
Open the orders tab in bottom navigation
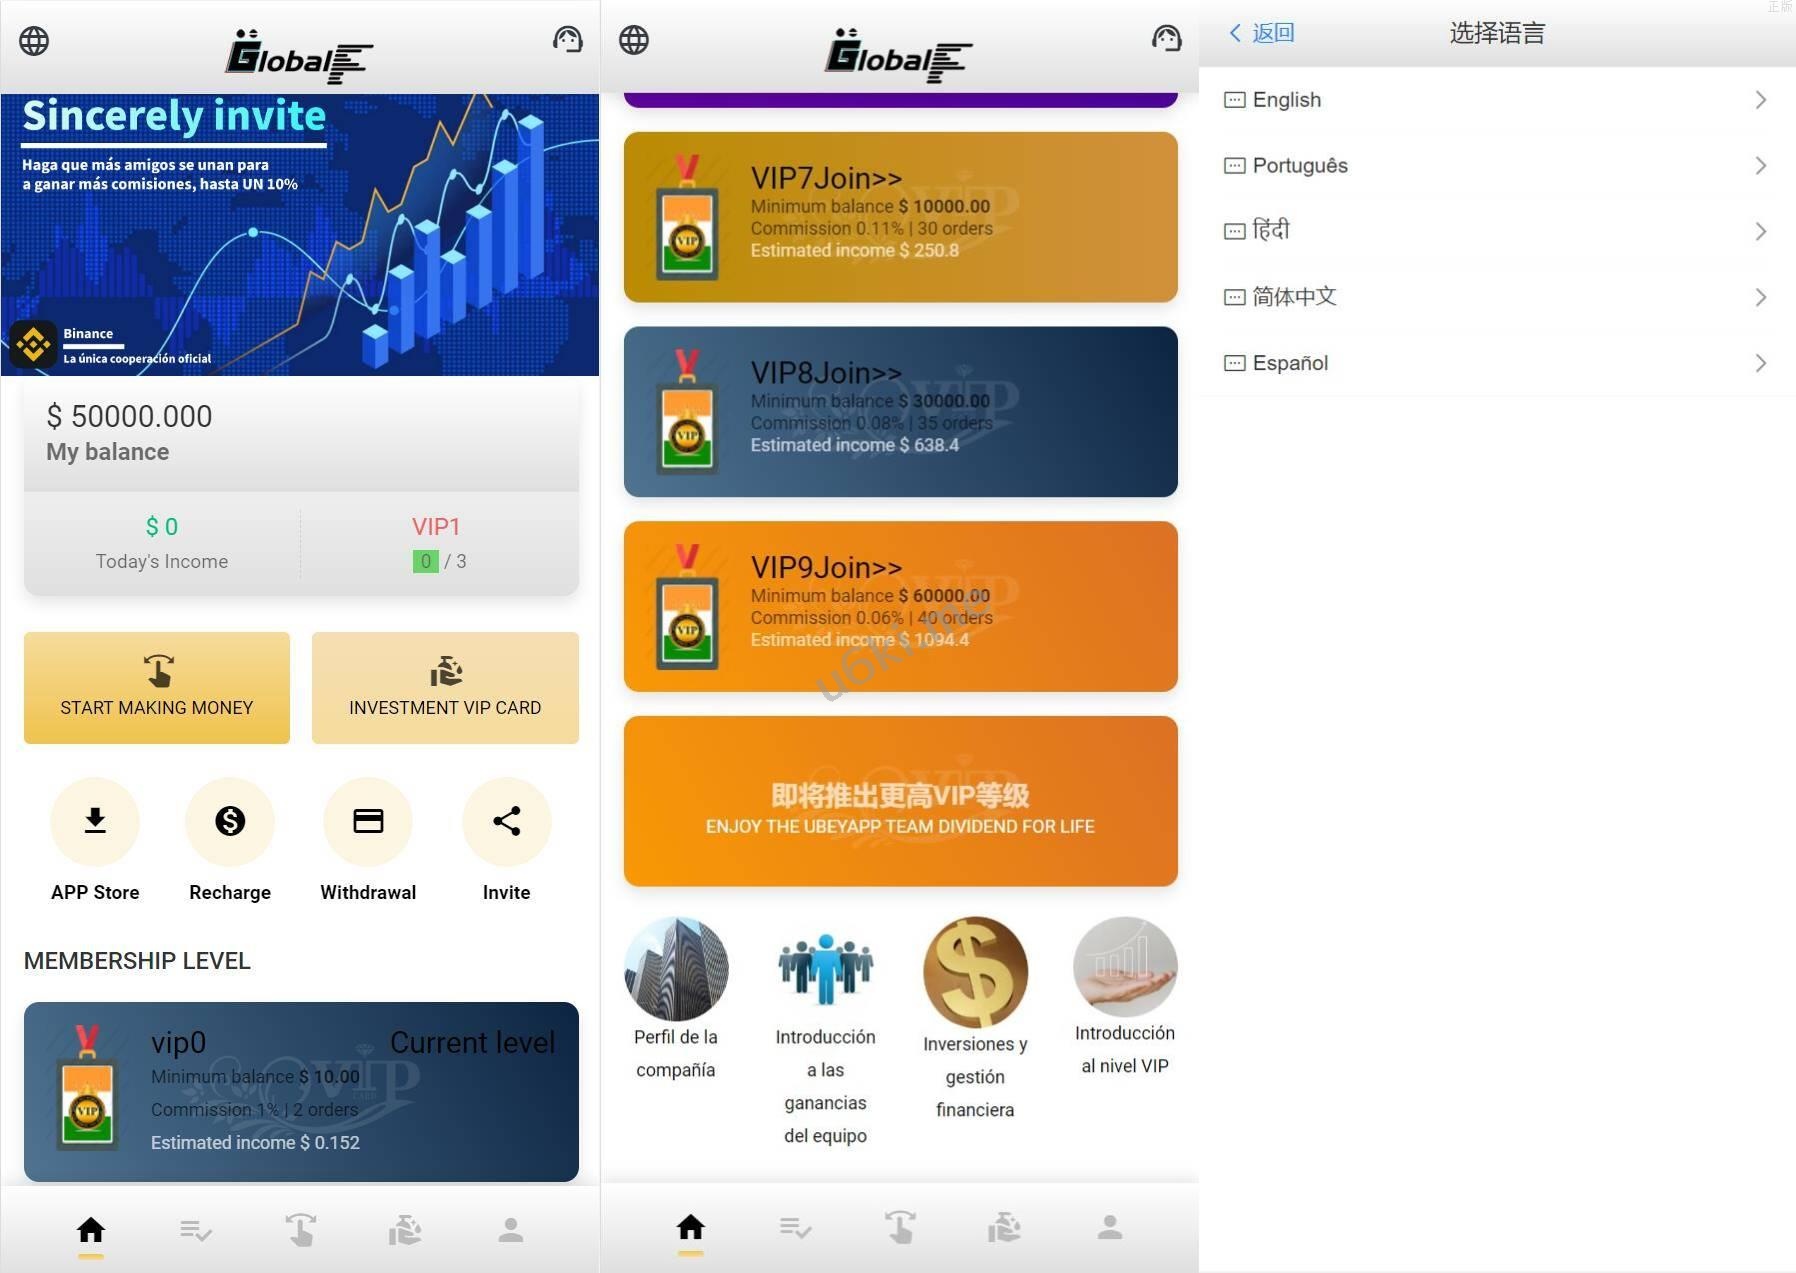pyautogui.click(x=196, y=1228)
